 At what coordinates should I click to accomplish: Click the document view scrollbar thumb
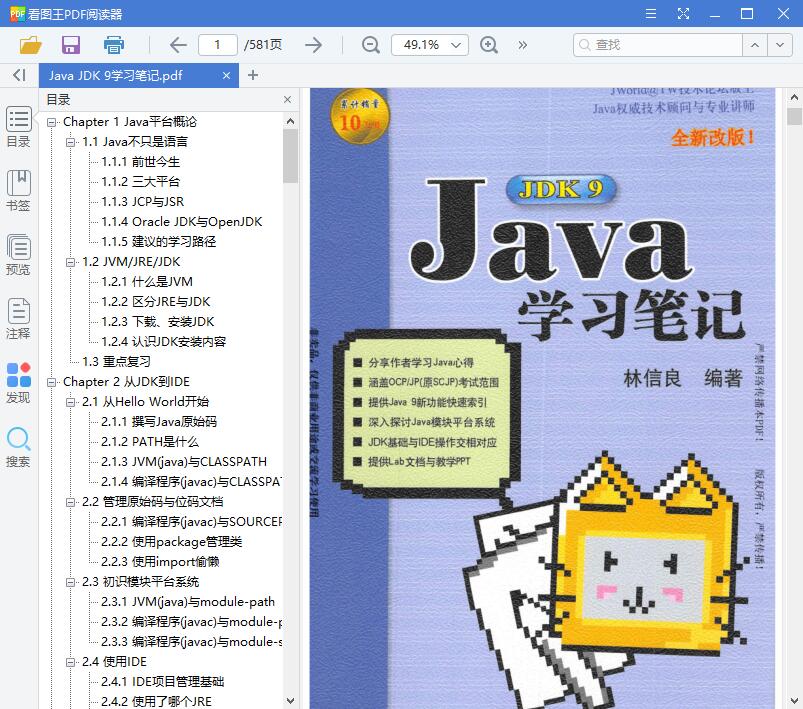point(794,116)
